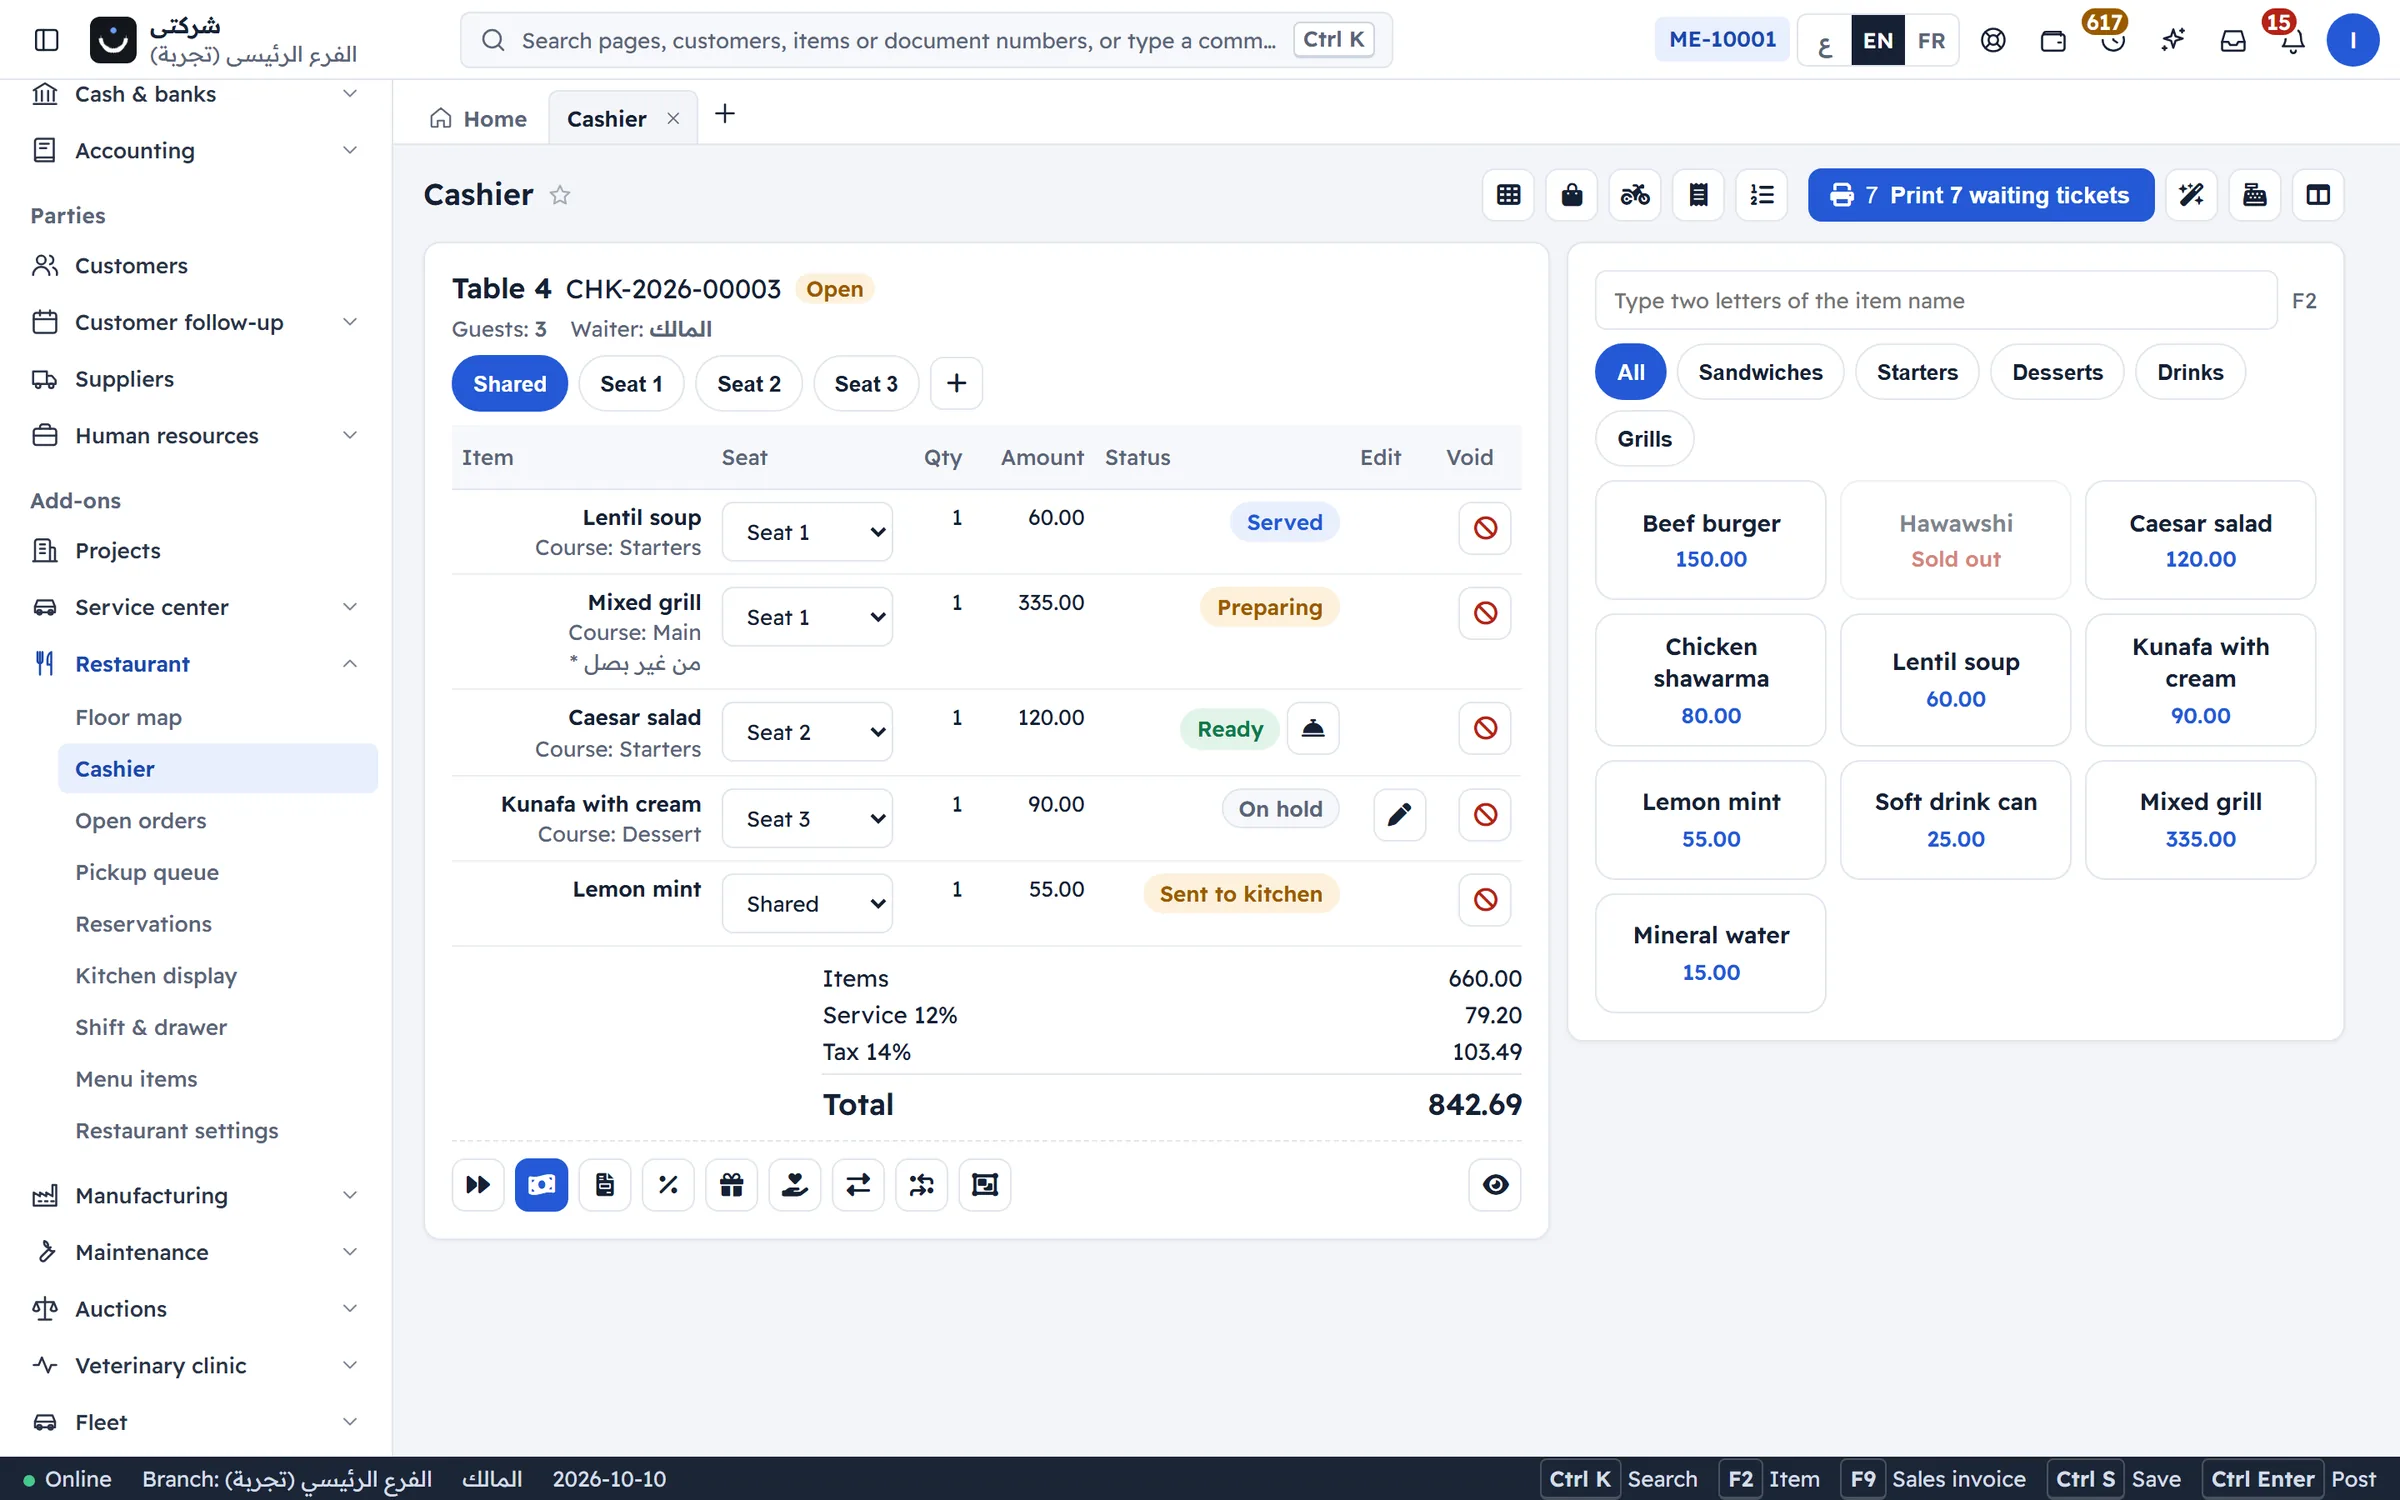Void the Lemon mint line
Image resolution: width=2400 pixels, height=1500 pixels.
point(1485,900)
